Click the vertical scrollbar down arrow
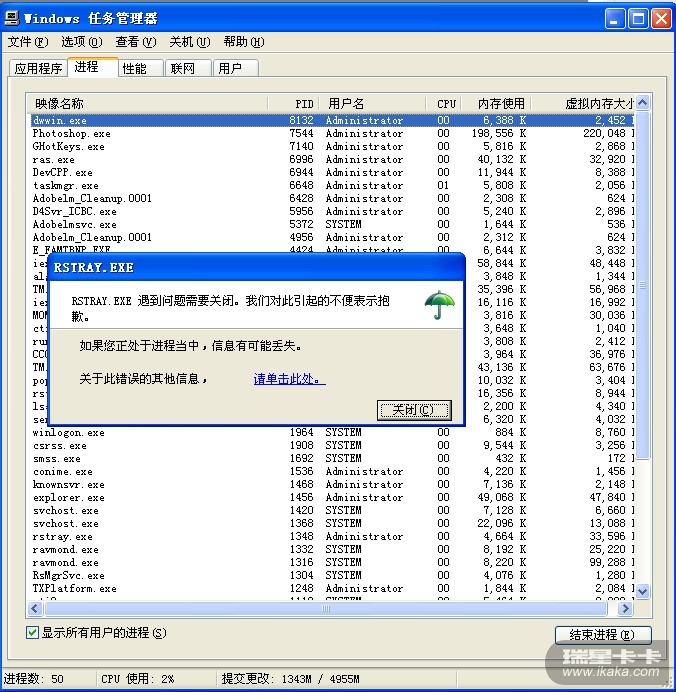This screenshot has width=676, height=692. click(642, 591)
